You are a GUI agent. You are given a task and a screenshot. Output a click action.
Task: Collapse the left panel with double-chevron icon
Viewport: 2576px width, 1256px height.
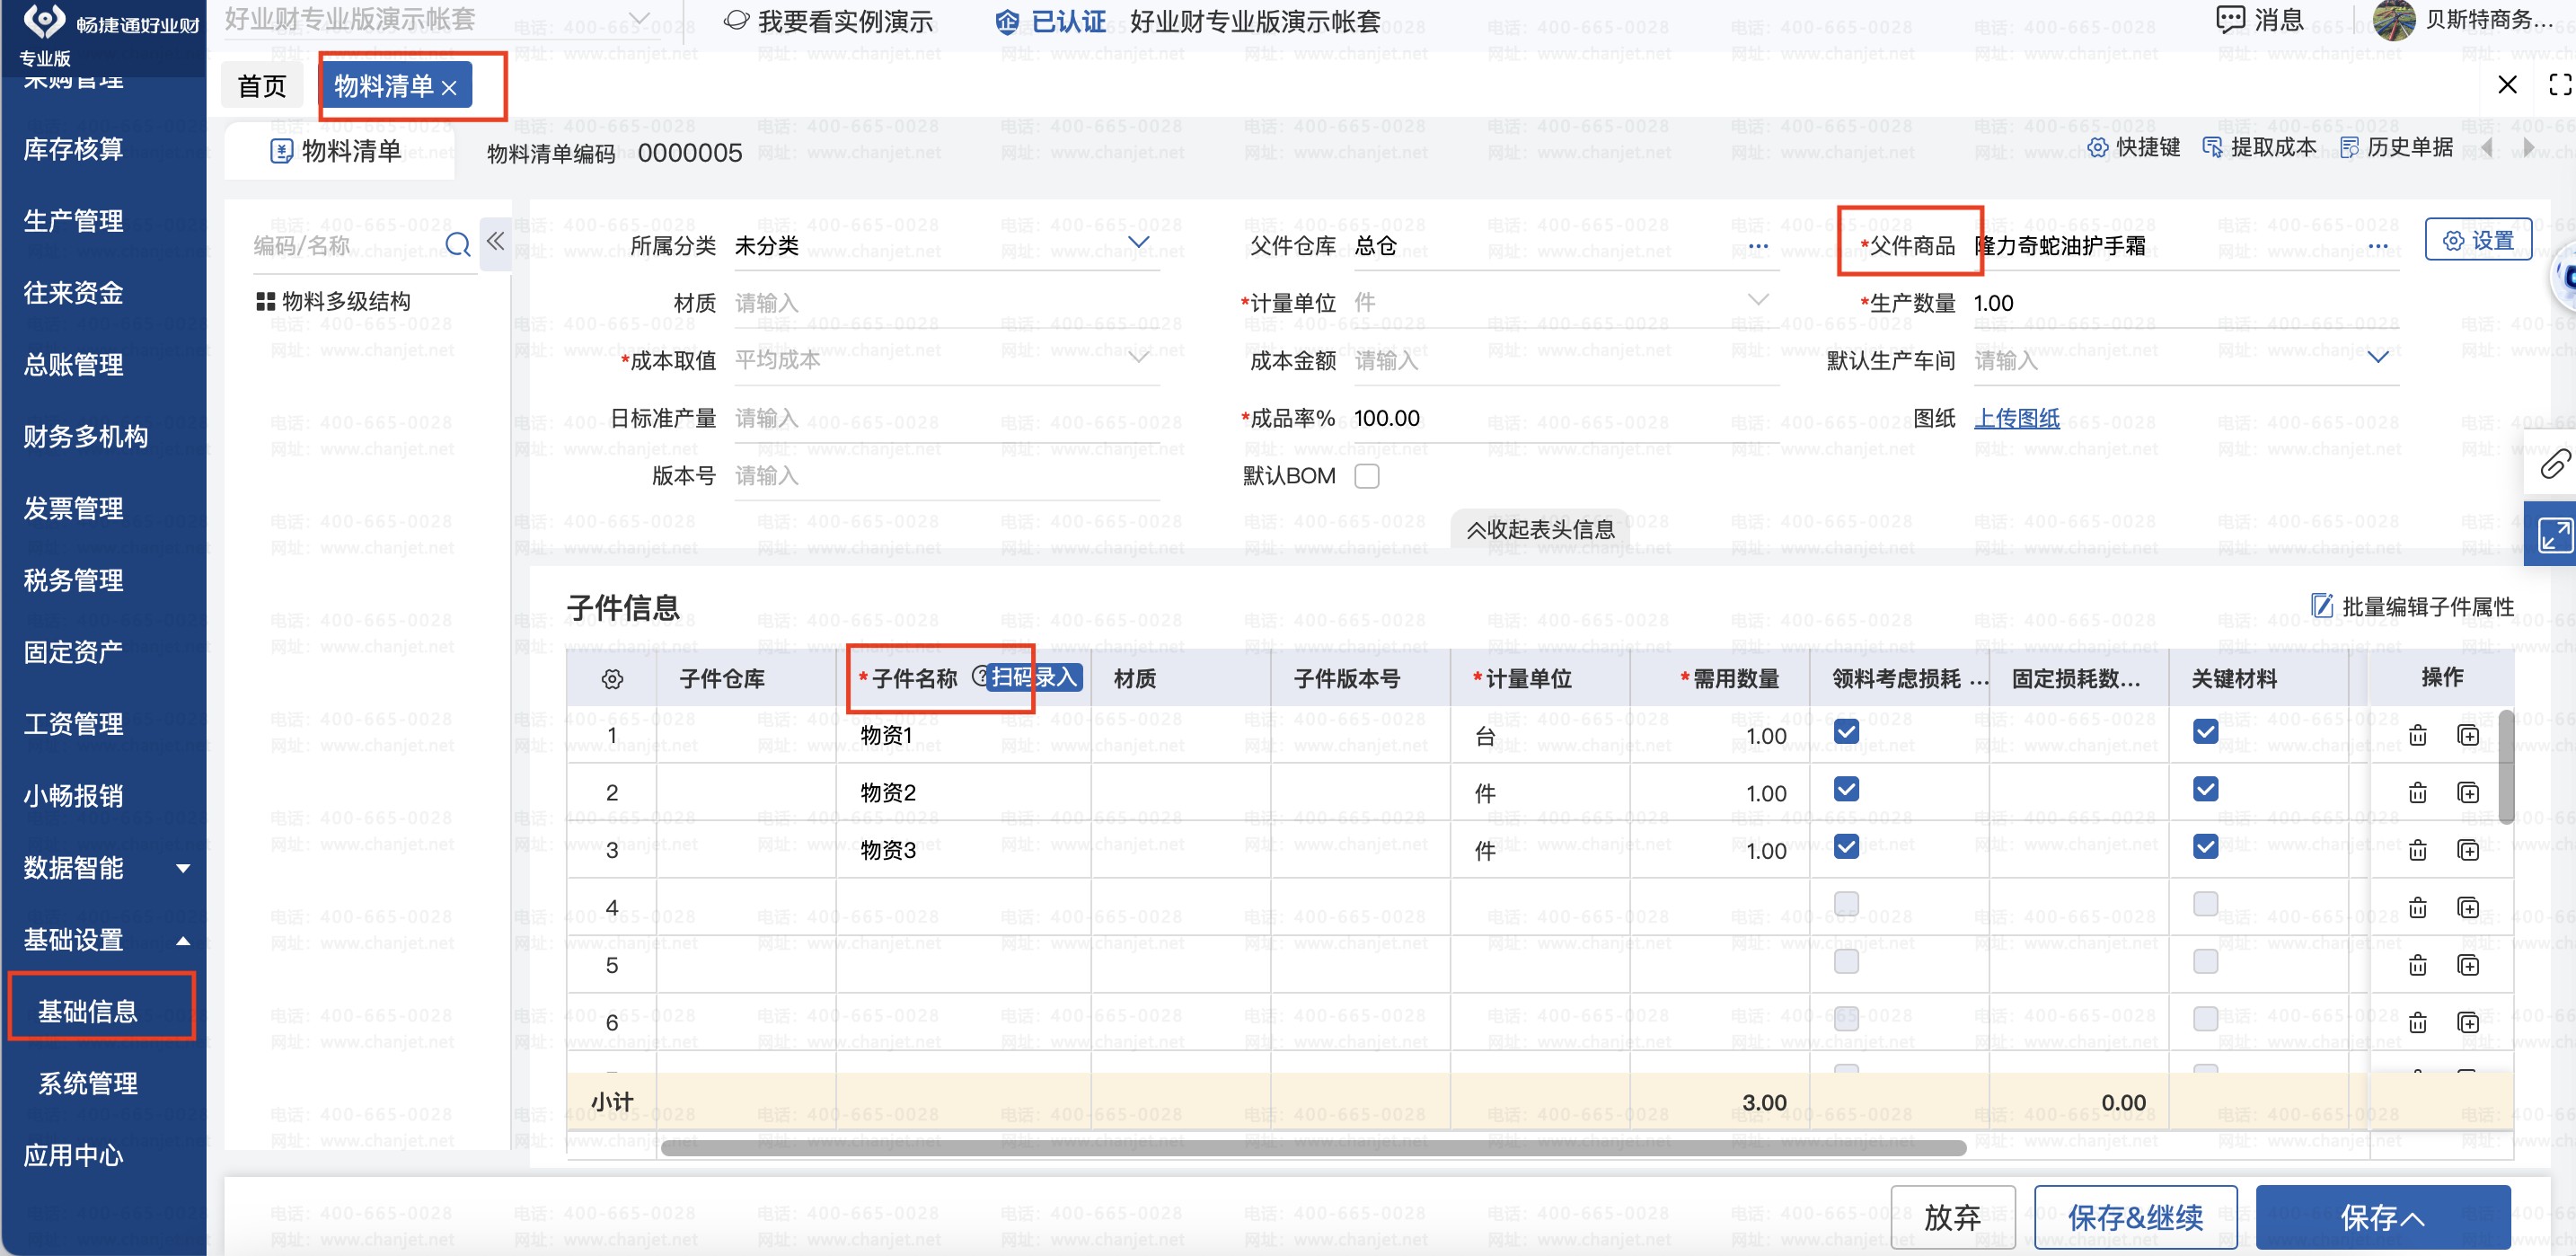click(495, 242)
